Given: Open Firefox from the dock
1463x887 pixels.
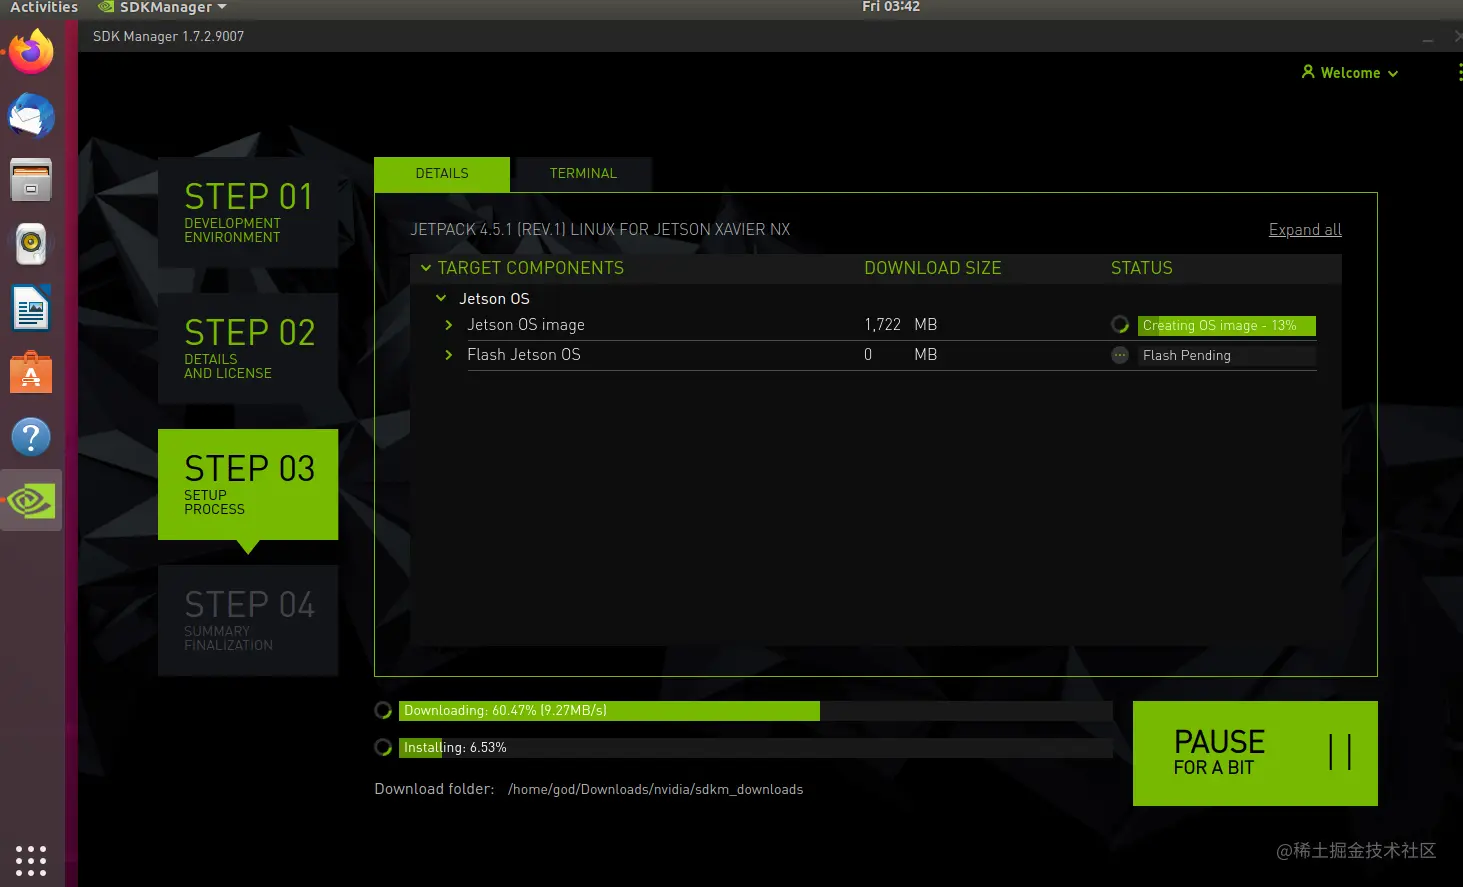Looking at the screenshot, I should (31, 52).
